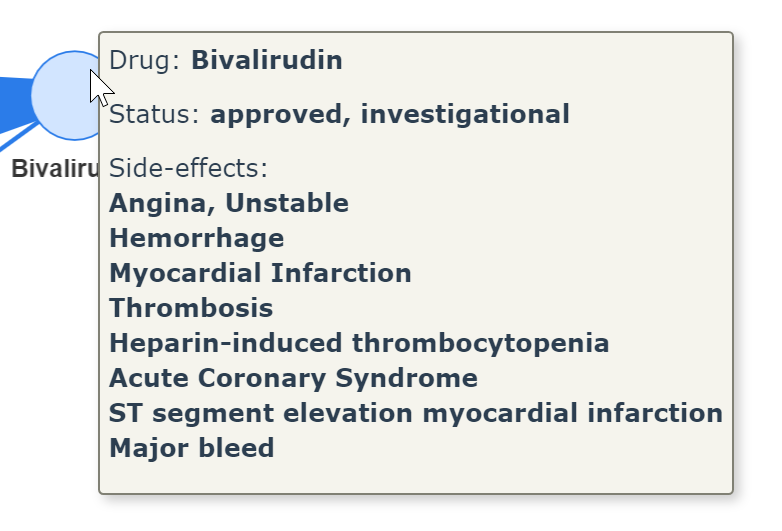Click the white canvas below the tooltip box
The height and width of the screenshot is (531, 782).
(x=416, y=515)
